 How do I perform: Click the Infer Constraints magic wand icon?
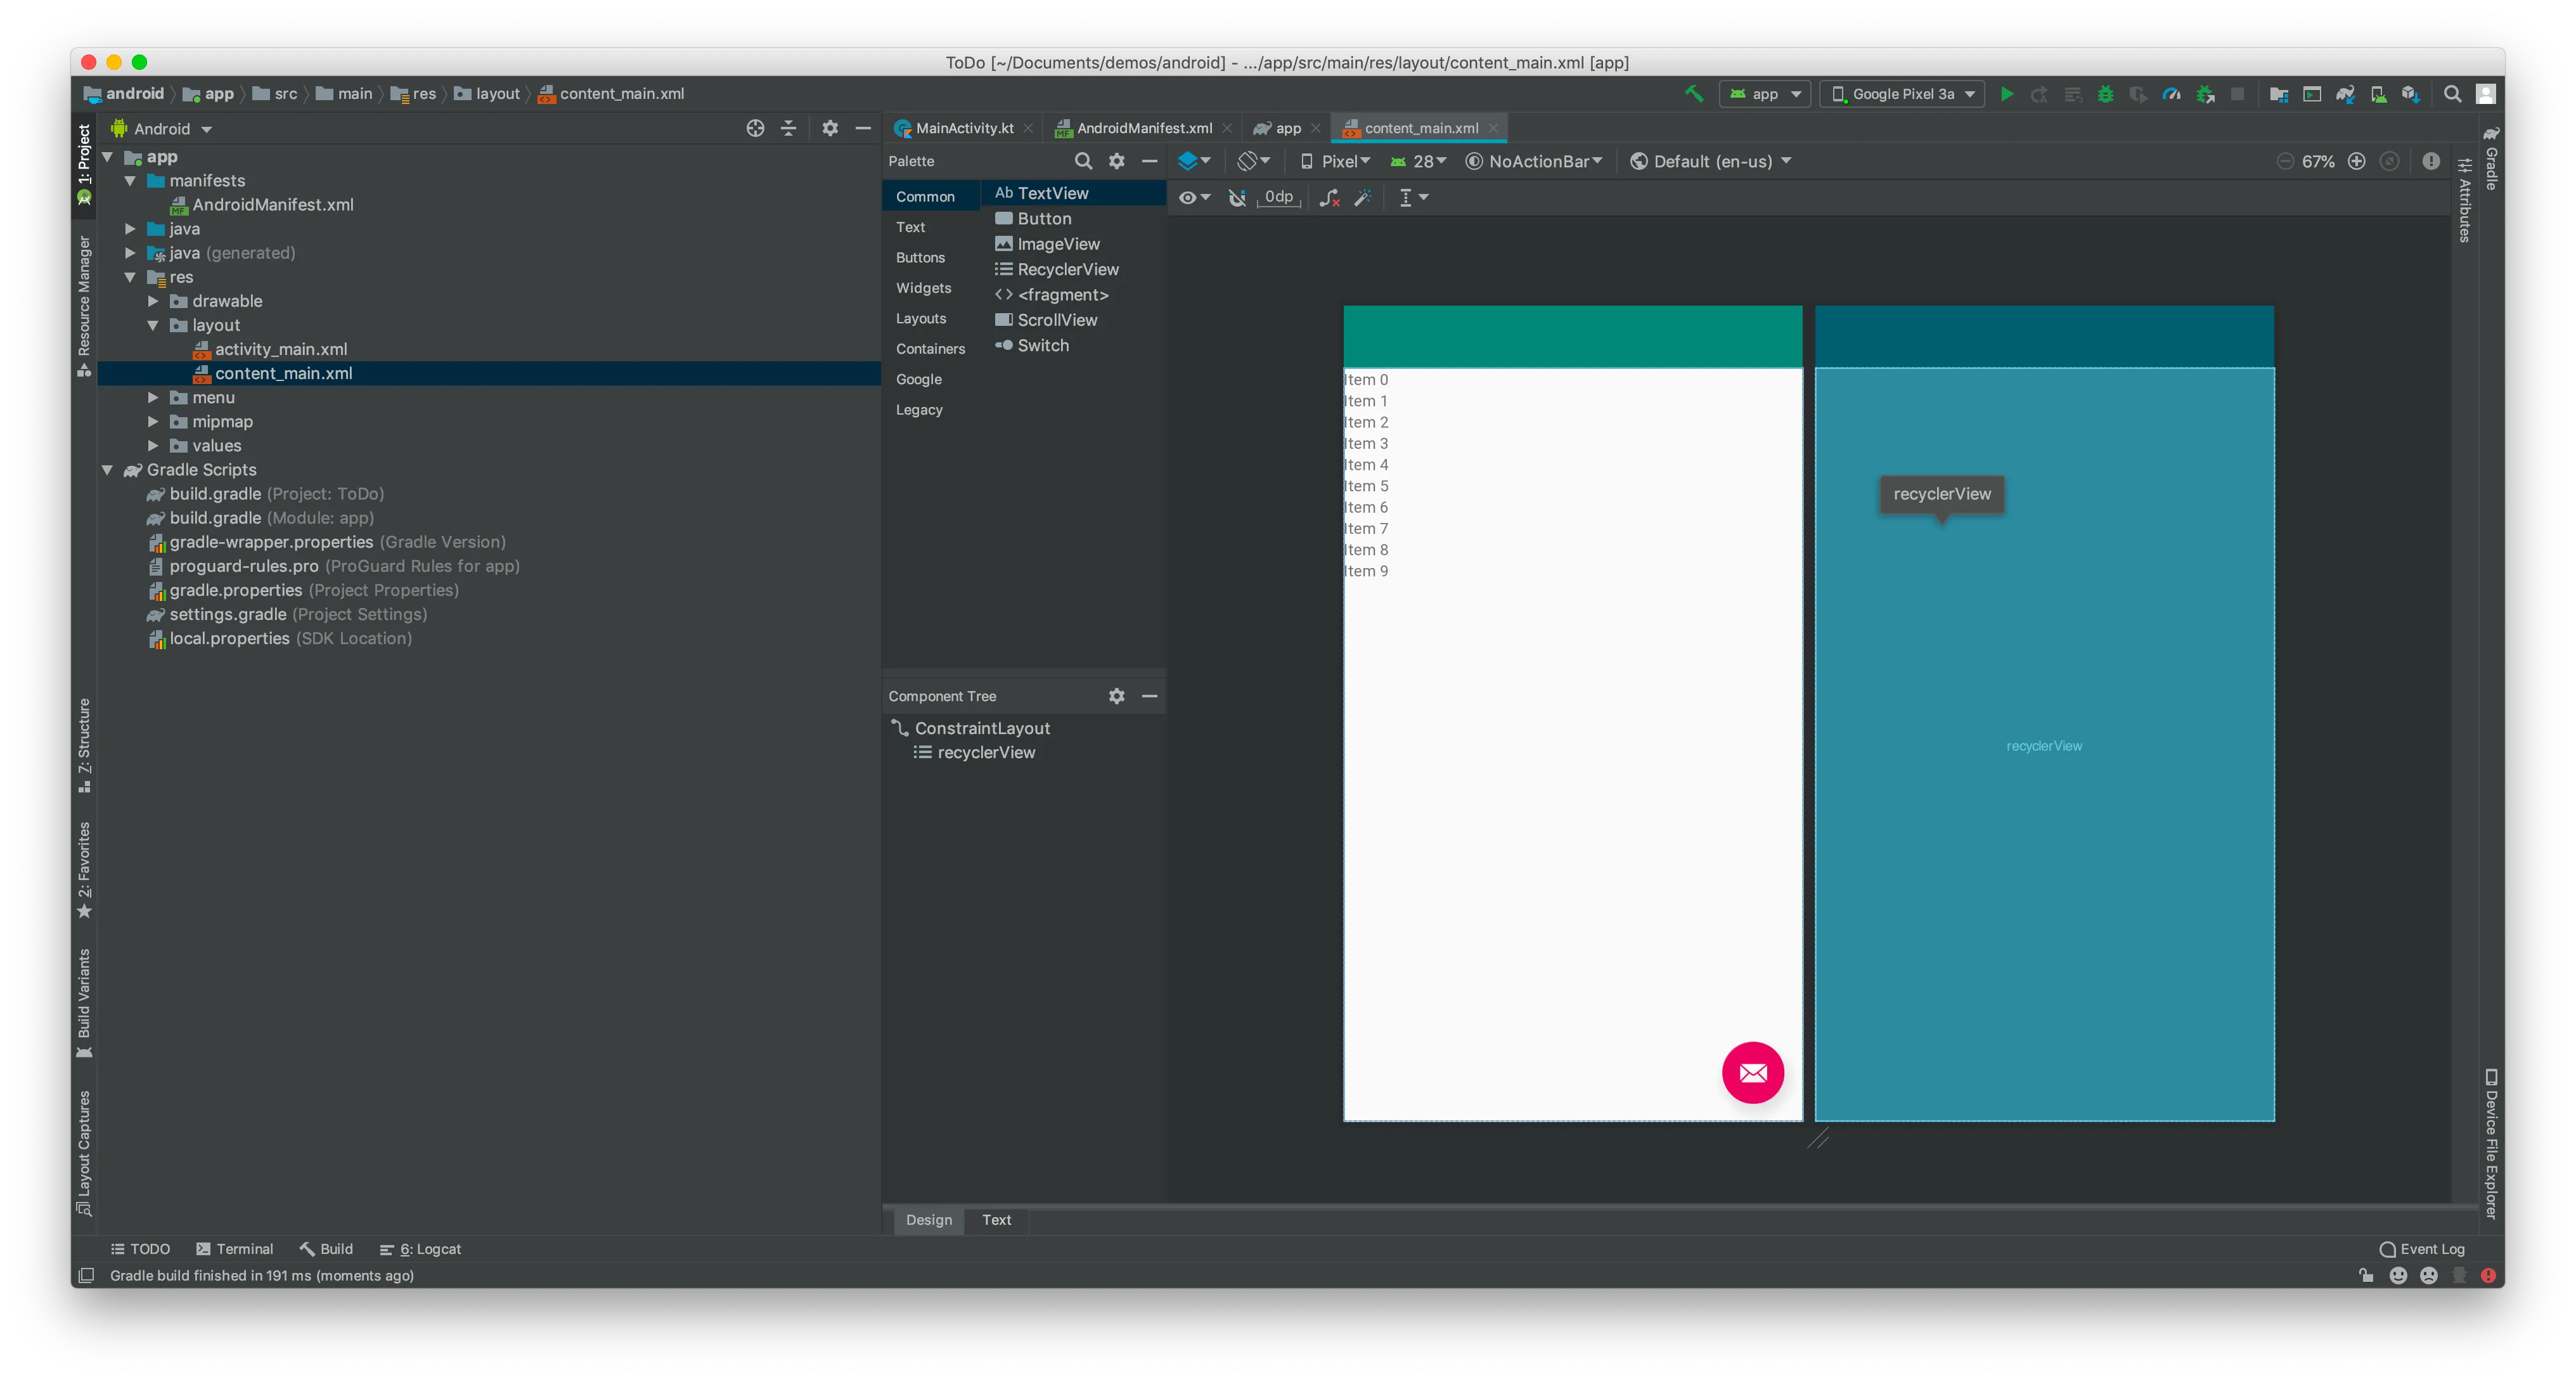[x=1363, y=198]
